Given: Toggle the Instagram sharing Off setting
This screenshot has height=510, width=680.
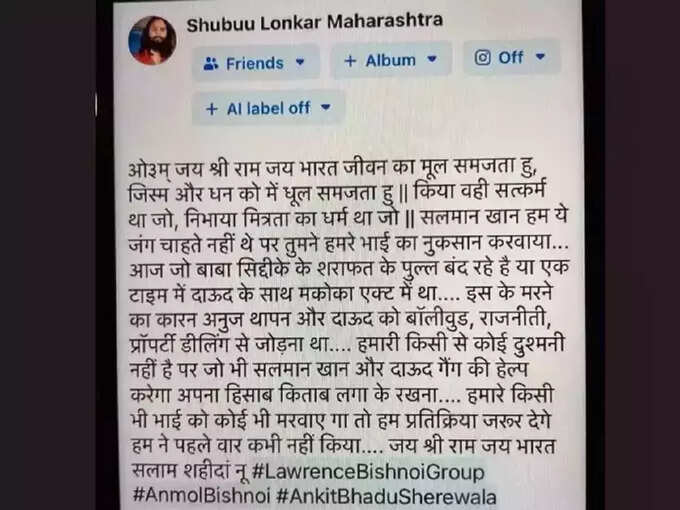Looking at the screenshot, I should pos(511,57).
